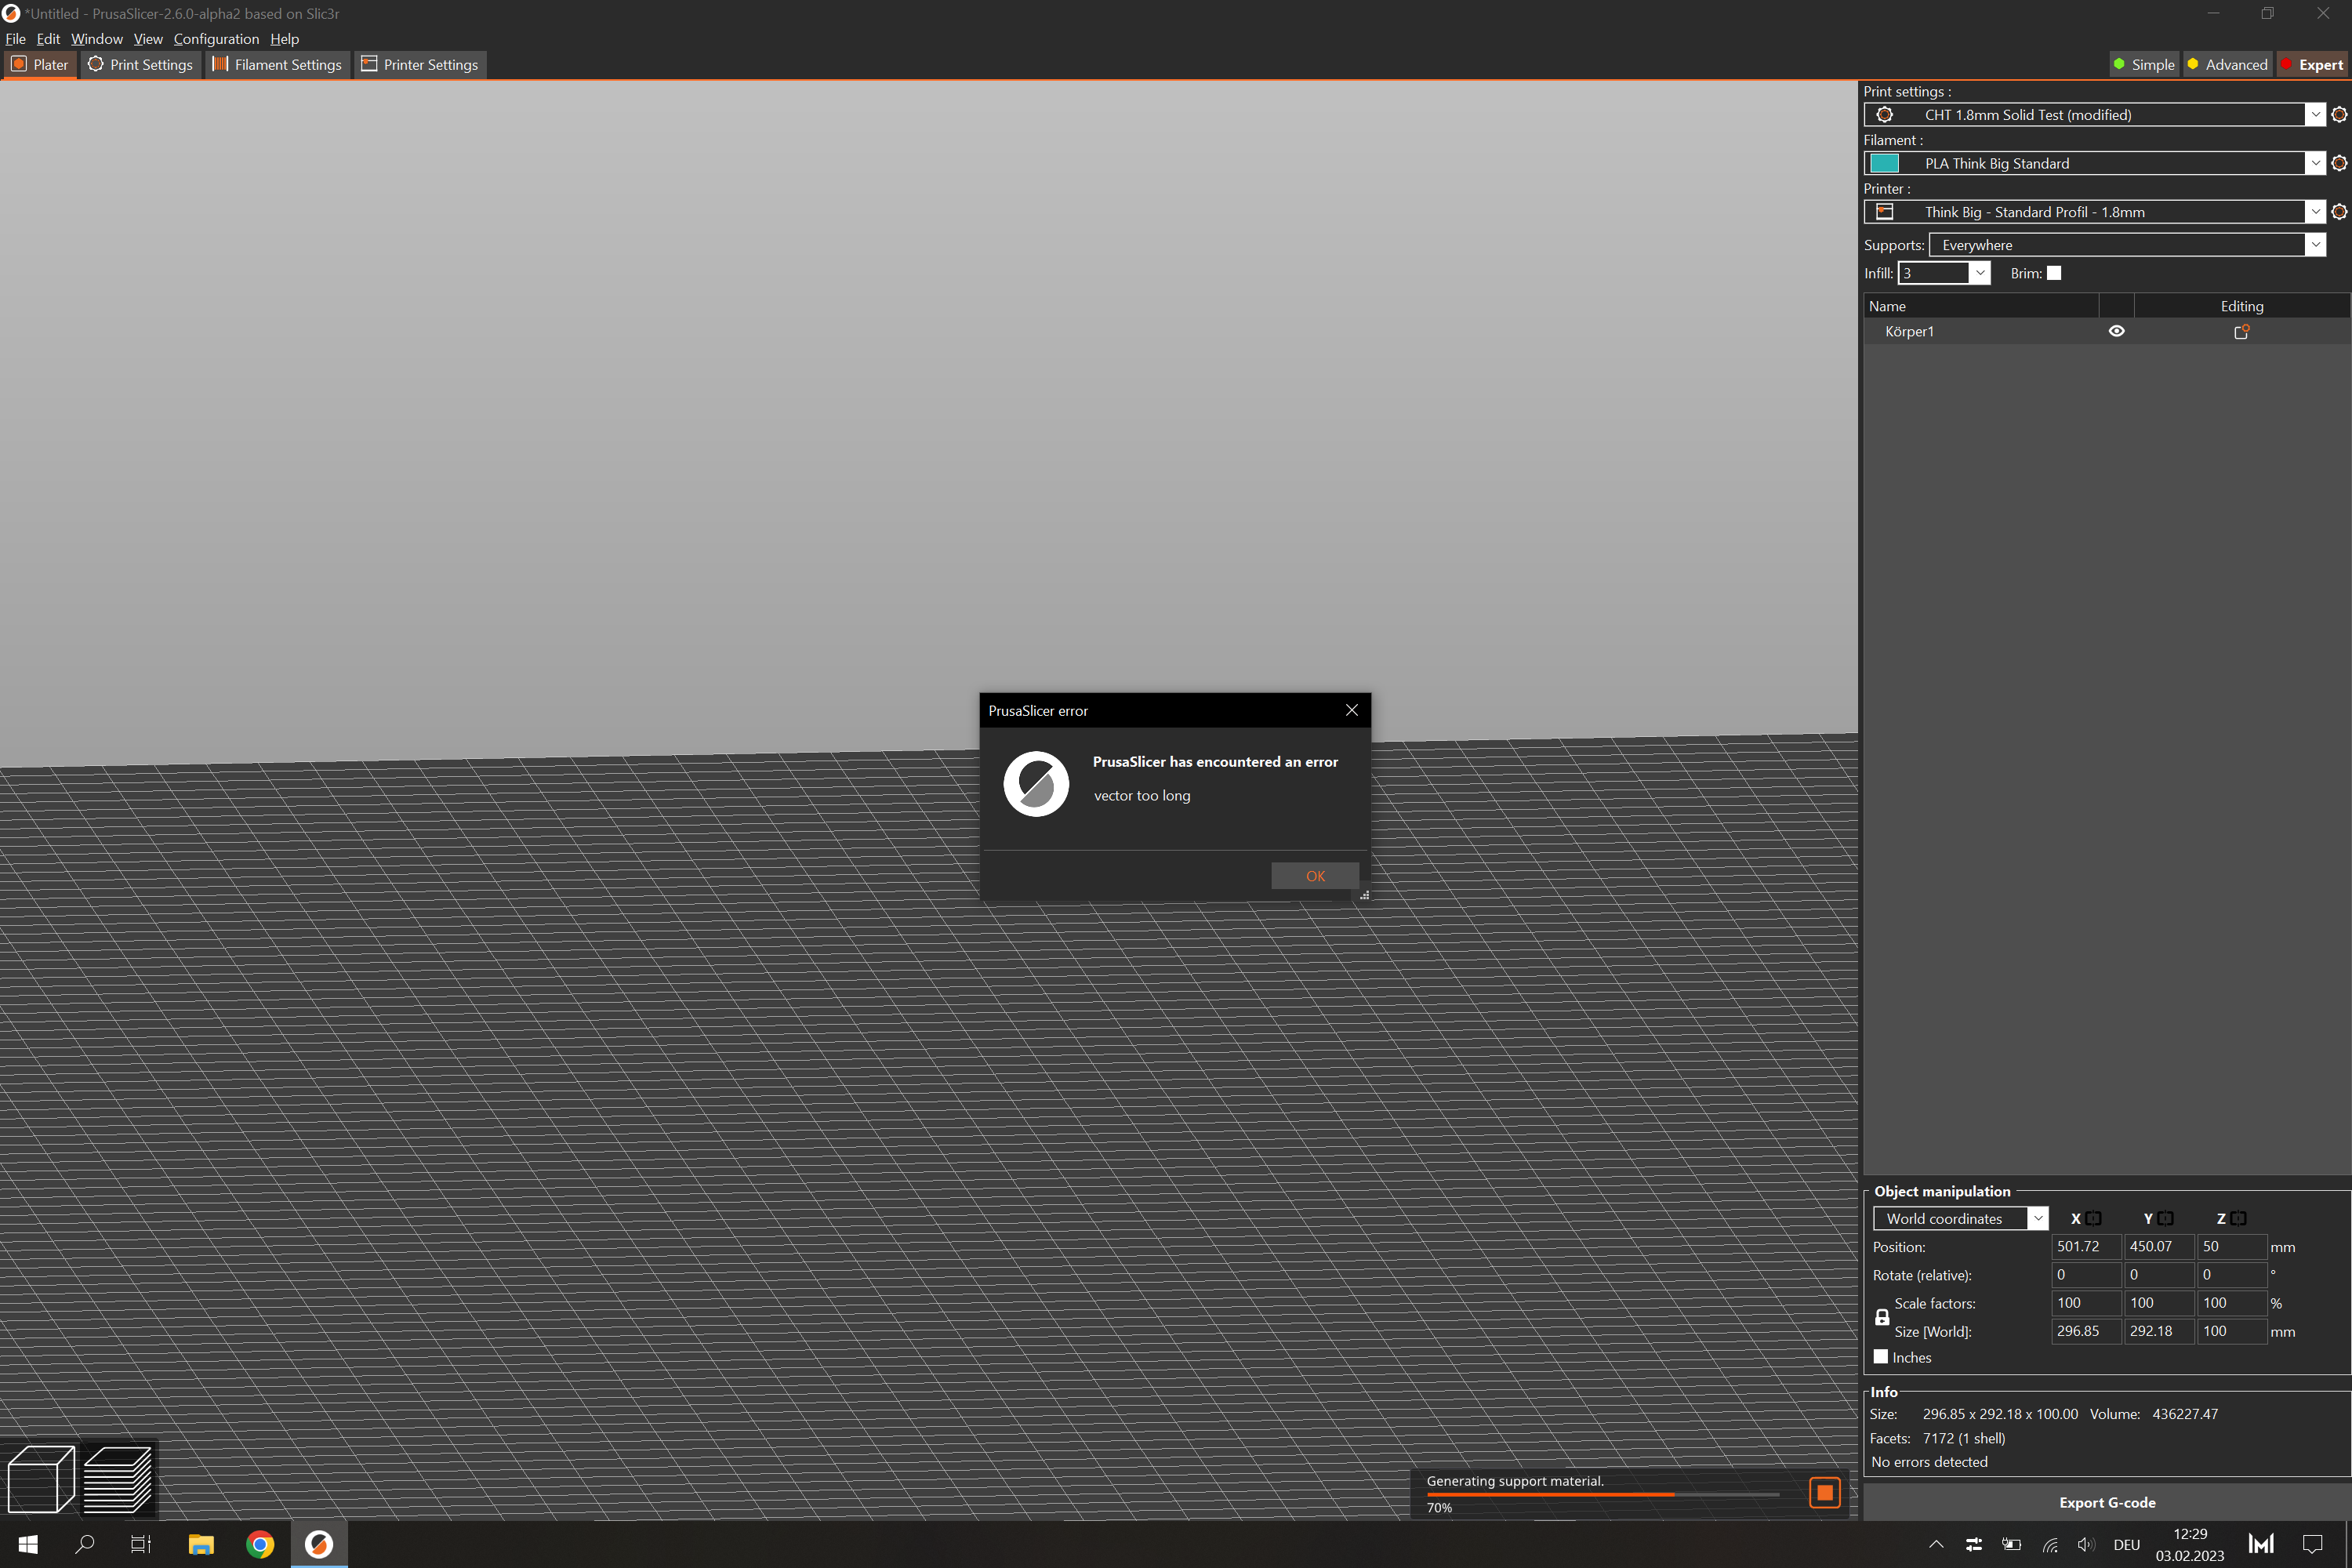This screenshot has height=1568, width=2352.
Task: Click Export G-code button
Action: coord(2107,1502)
